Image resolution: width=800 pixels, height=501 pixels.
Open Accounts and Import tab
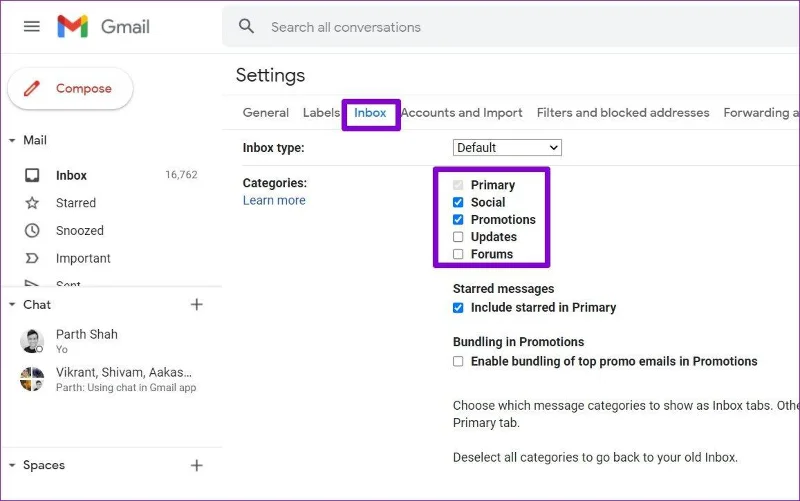point(462,113)
